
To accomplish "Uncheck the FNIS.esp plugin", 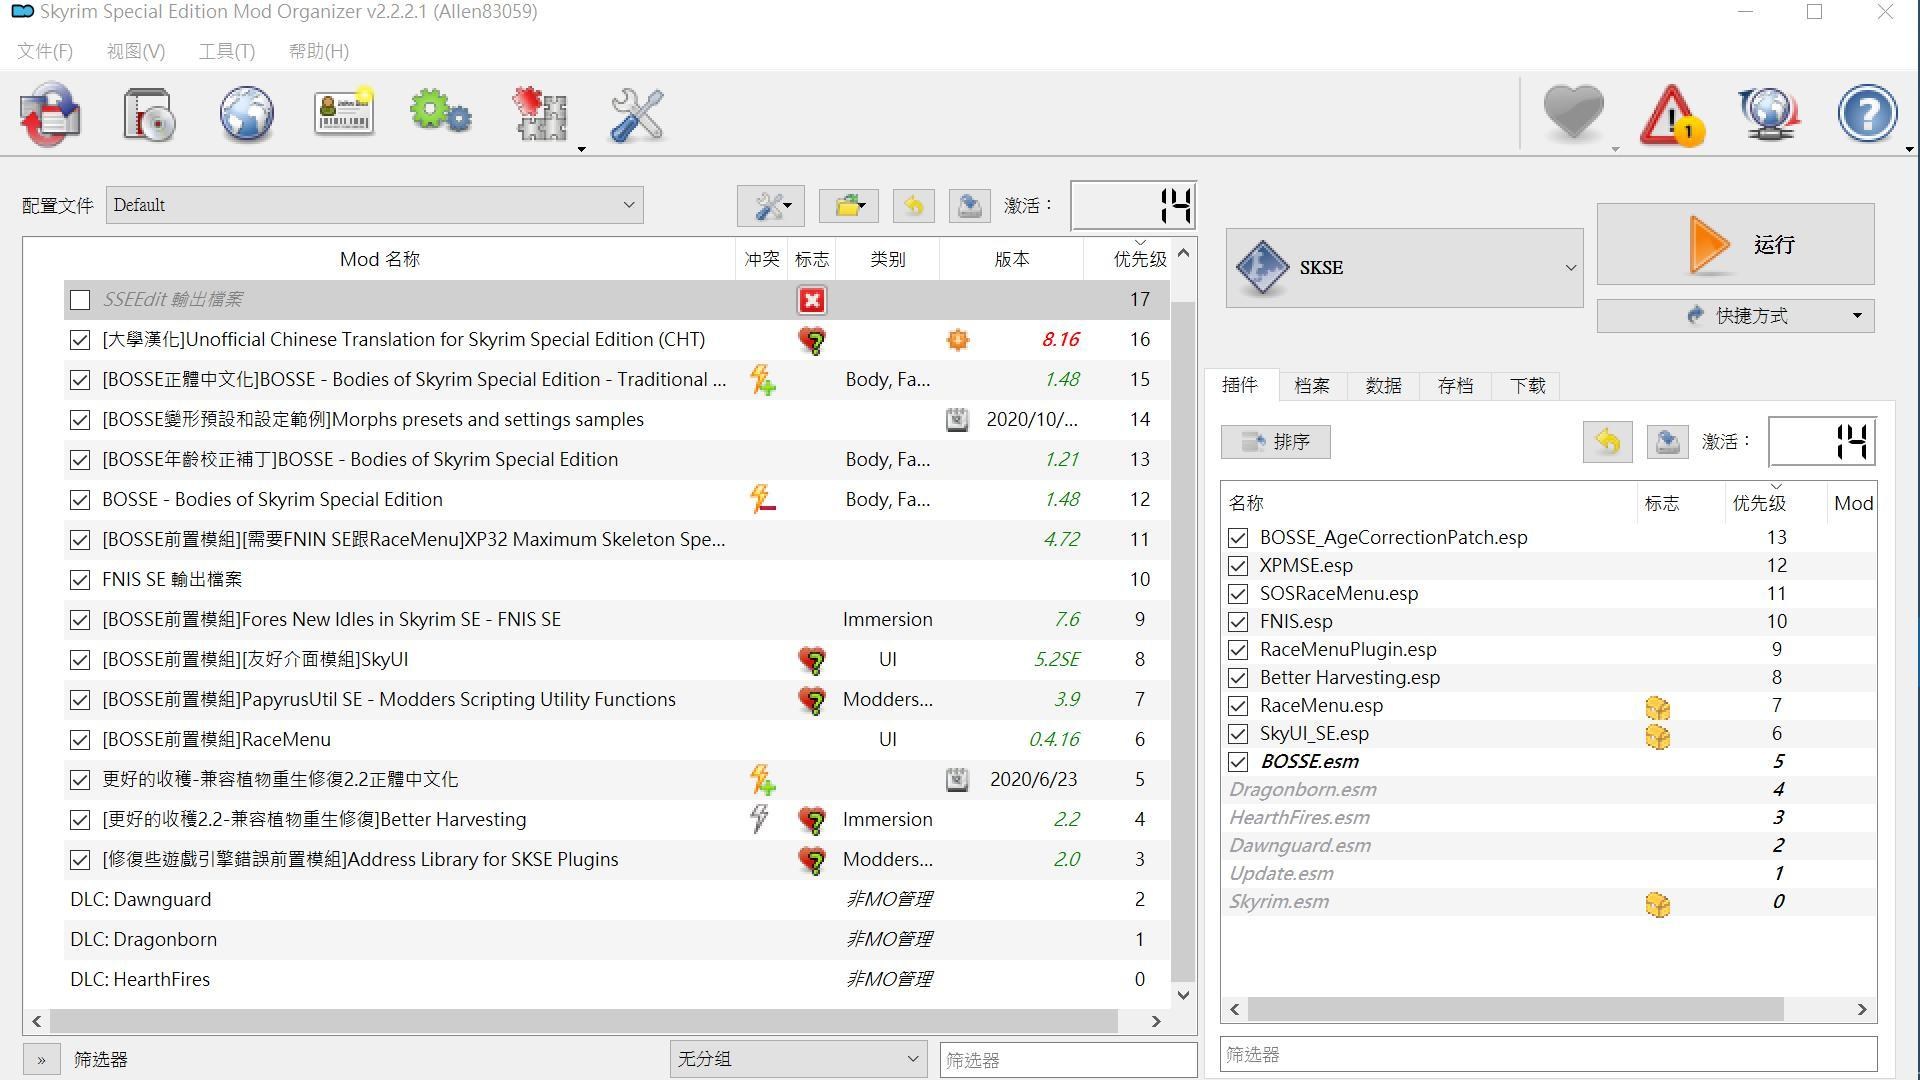I will tap(1238, 622).
